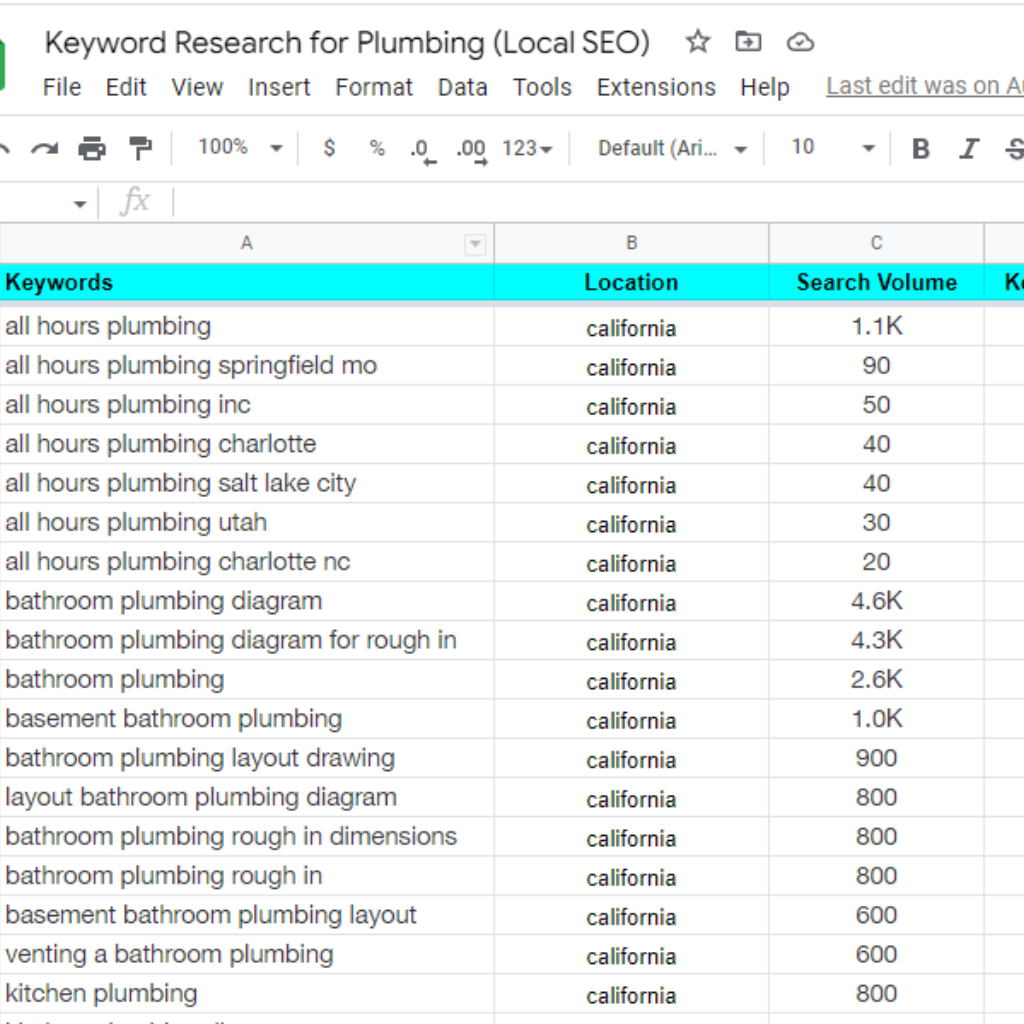
Task: Select cell 'layout bathroom plumbing diagram'
Action: 247,797
